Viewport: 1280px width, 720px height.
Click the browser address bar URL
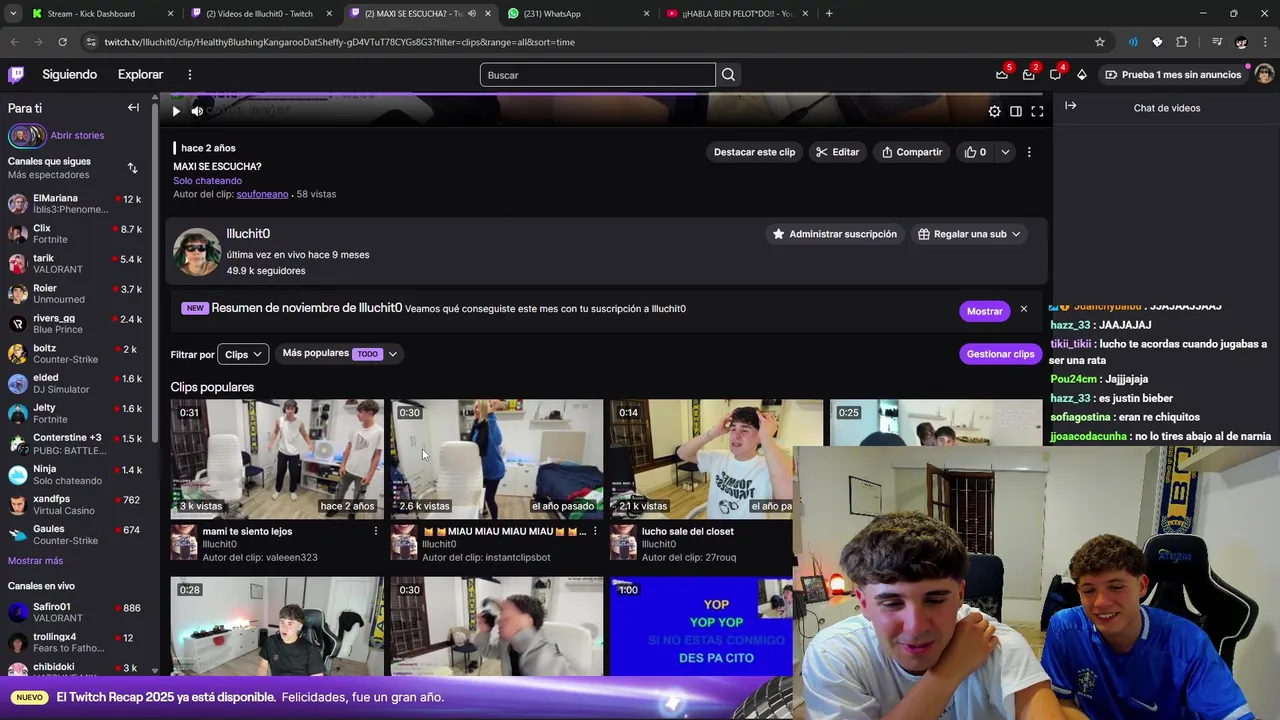(340, 42)
